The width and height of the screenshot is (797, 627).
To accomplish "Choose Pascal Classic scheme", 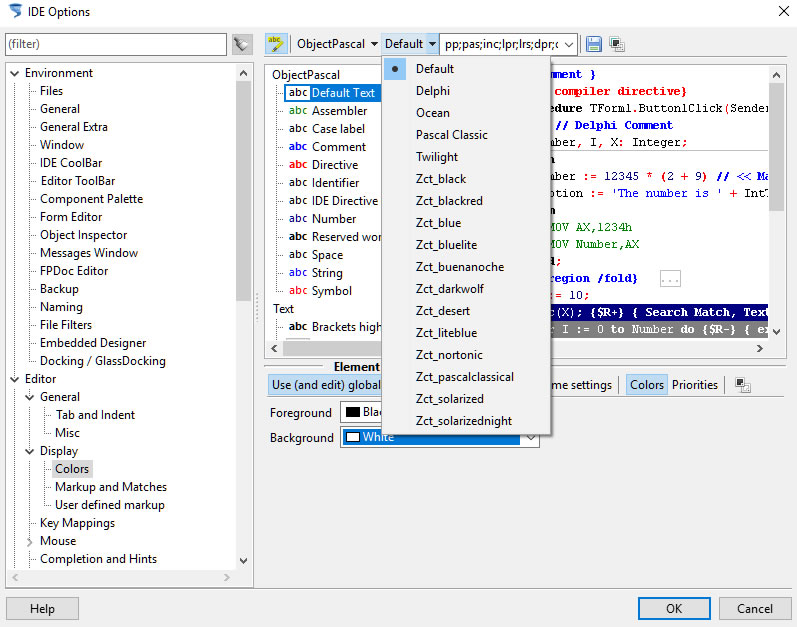I will coord(451,135).
